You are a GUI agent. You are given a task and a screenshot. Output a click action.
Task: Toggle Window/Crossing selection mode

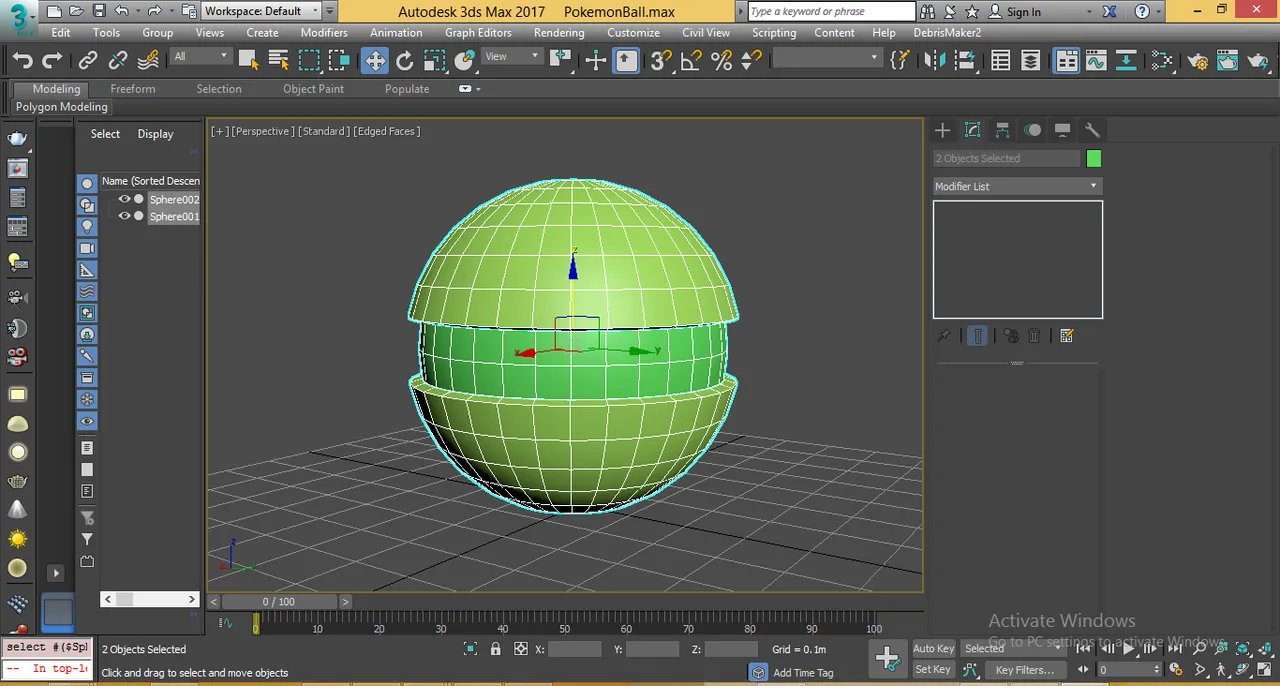click(x=339, y=61)
